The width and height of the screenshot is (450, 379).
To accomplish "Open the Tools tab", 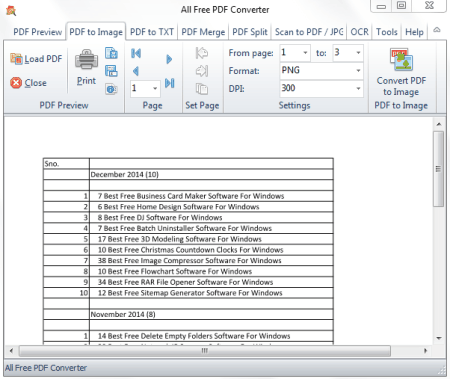I will [x=387, y=32].
